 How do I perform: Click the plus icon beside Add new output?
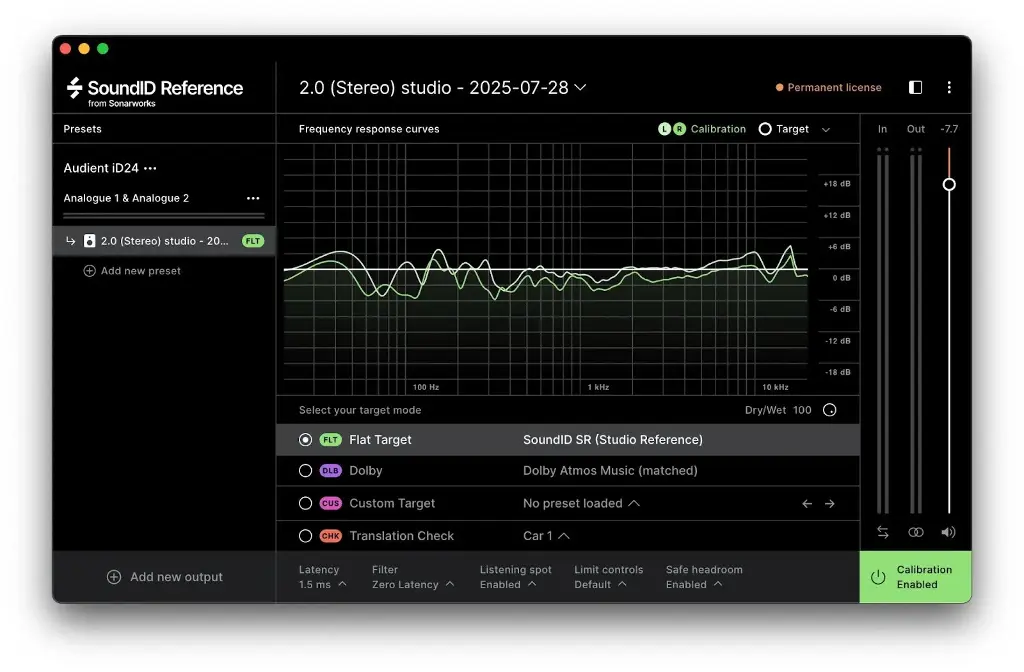tap(114, 577)
